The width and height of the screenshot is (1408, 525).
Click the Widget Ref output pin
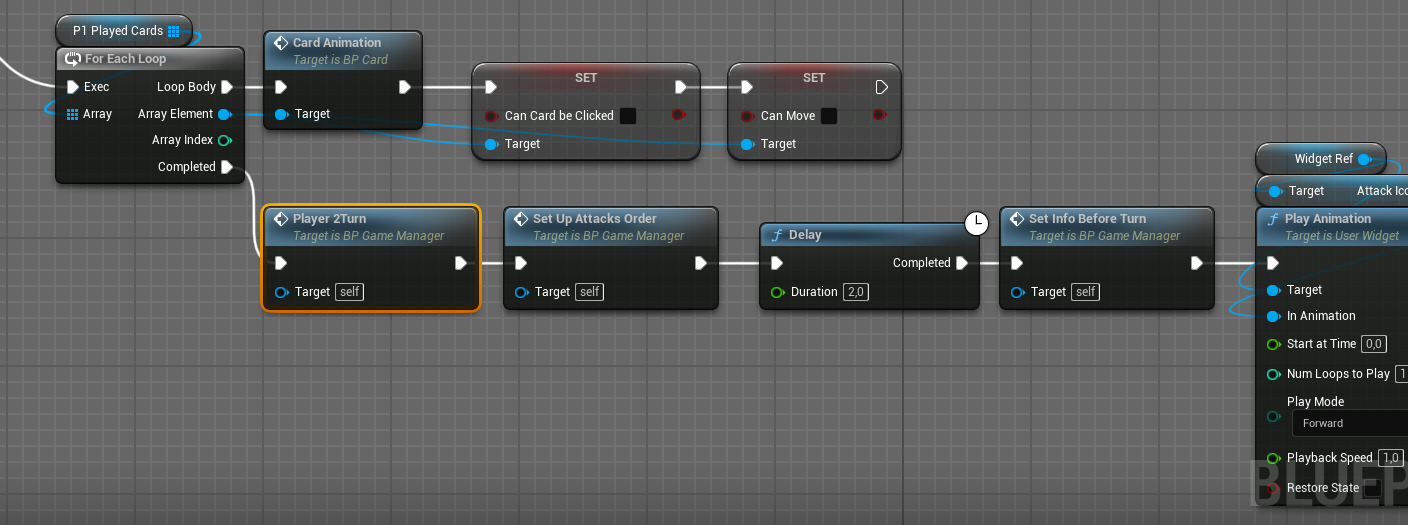coord(1365,159)
